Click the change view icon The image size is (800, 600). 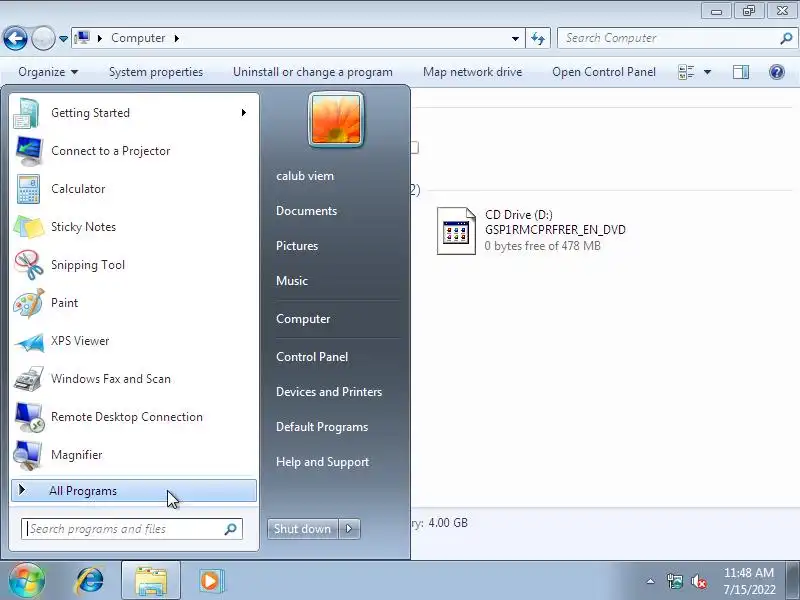click(686, 72)
